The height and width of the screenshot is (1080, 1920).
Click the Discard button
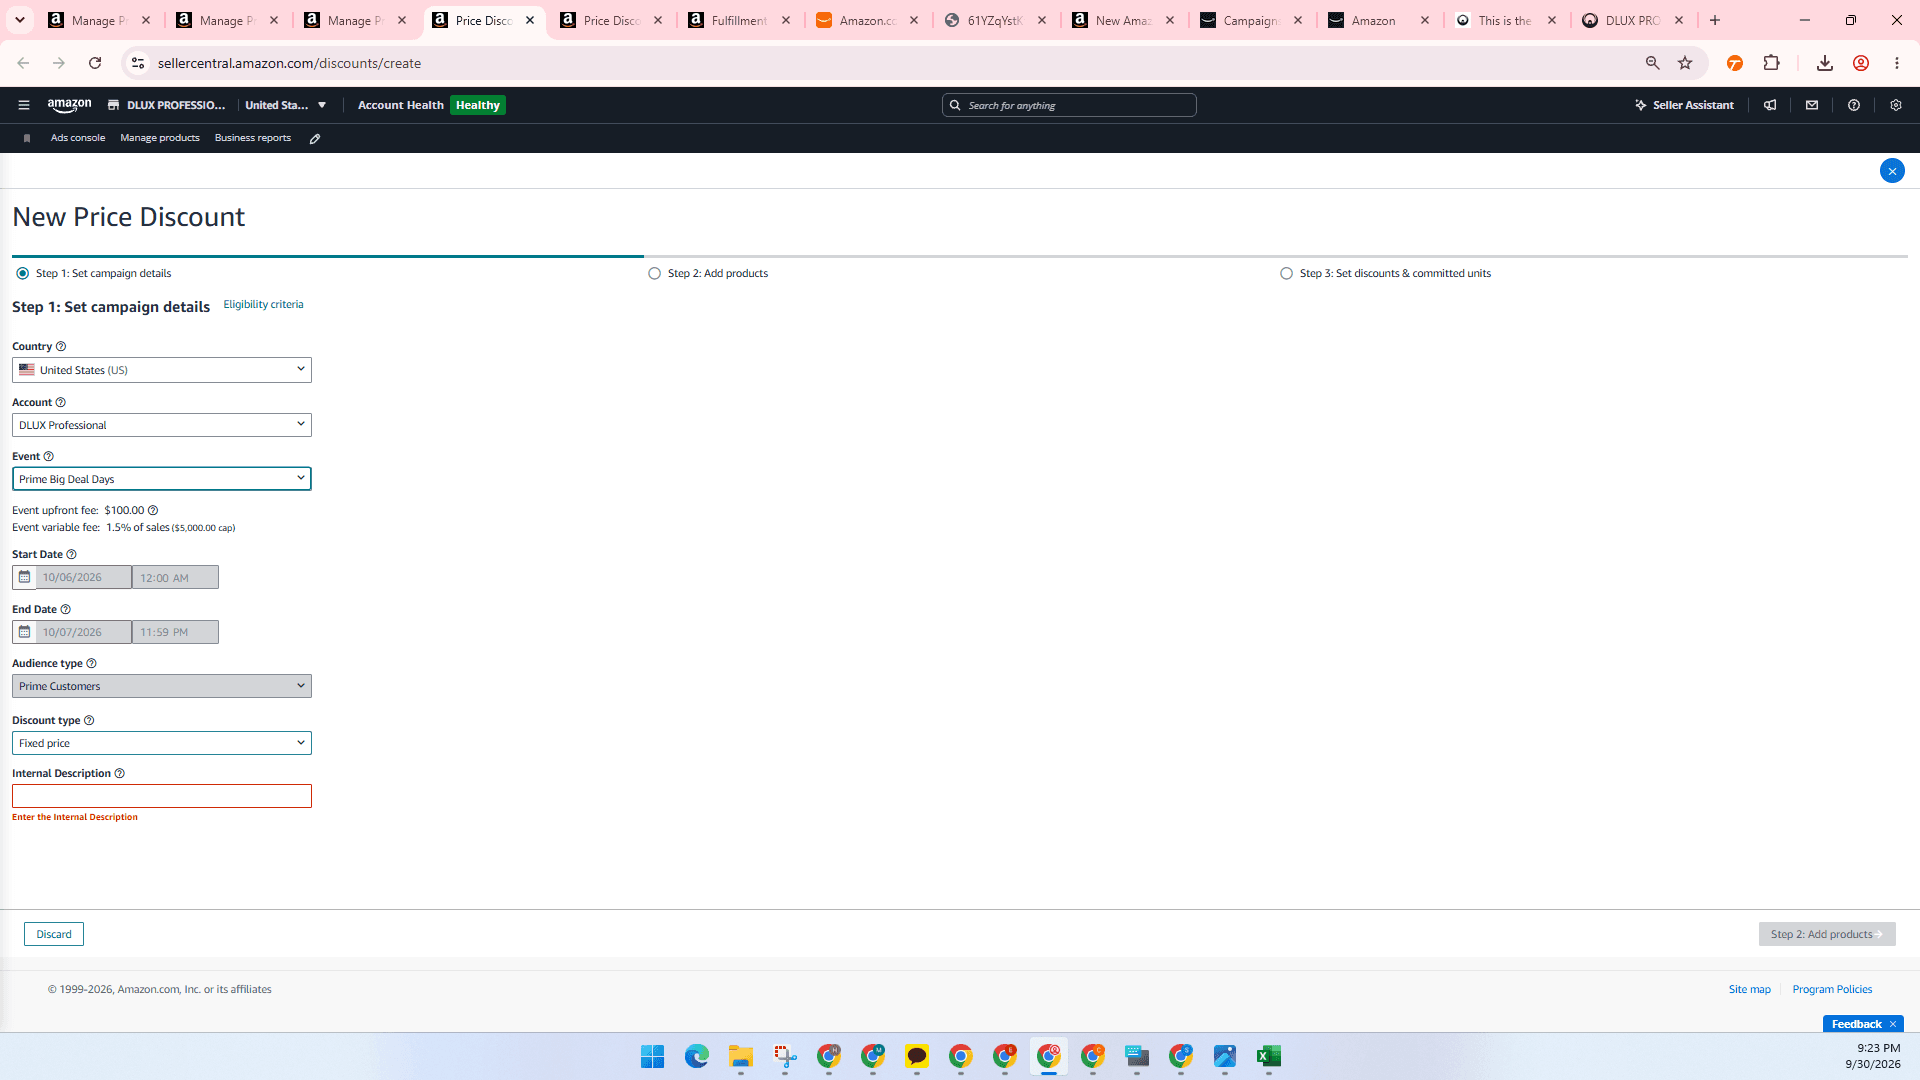54,934
